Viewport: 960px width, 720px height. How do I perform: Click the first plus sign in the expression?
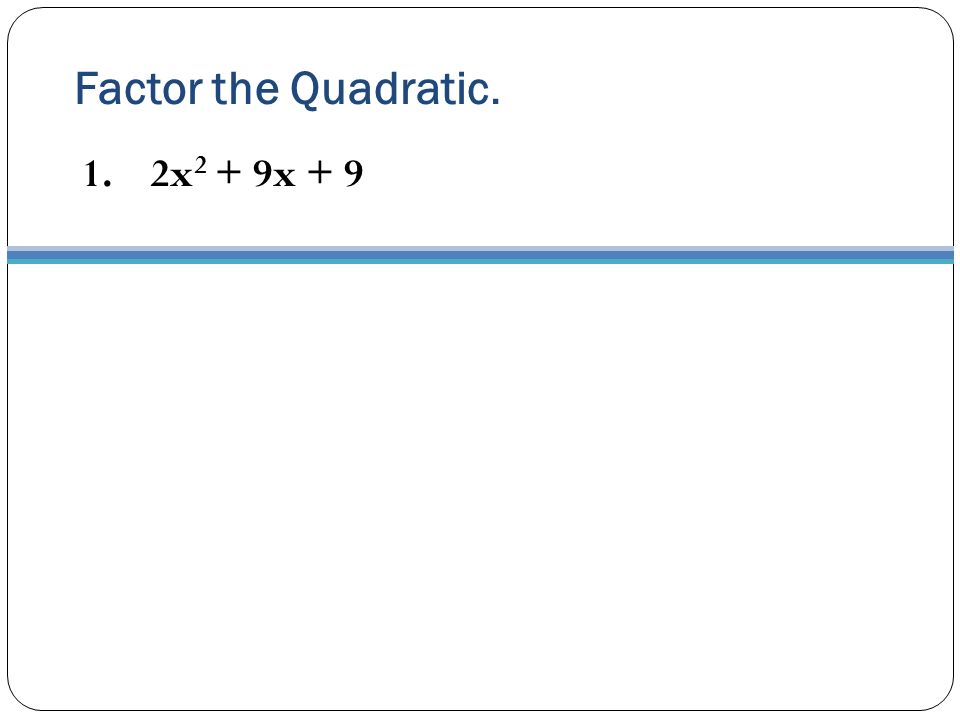point(228,173)
